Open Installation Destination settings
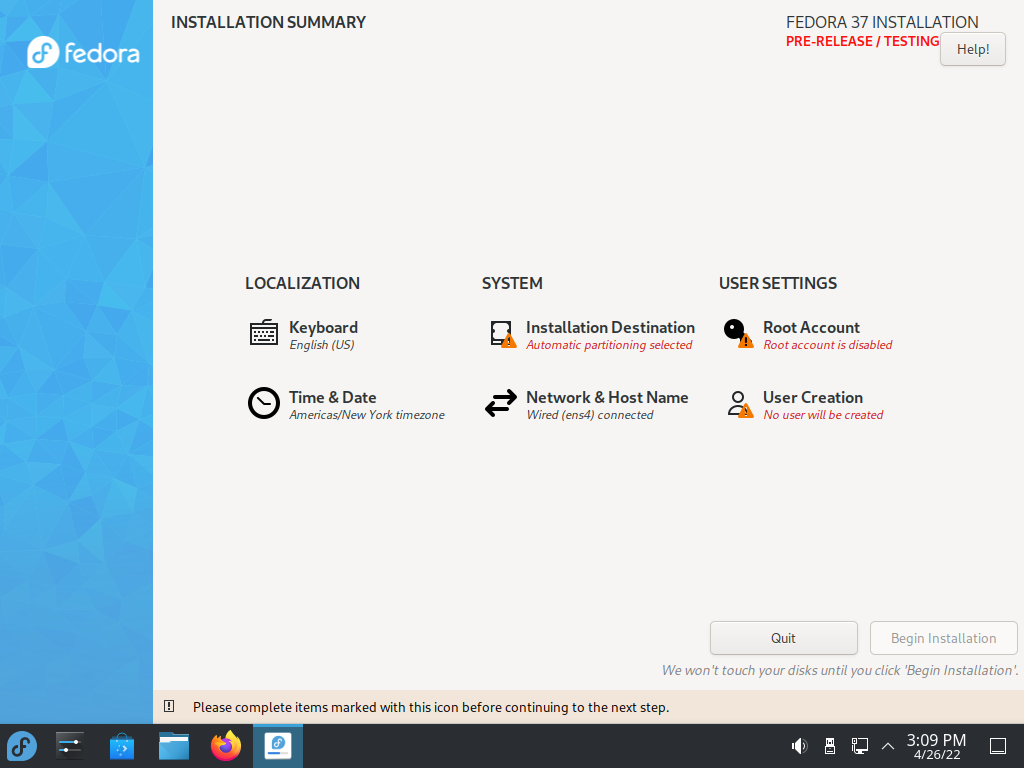Image resolution: width=1024 pixels, height=768 pixels. (x=610, y=327)
